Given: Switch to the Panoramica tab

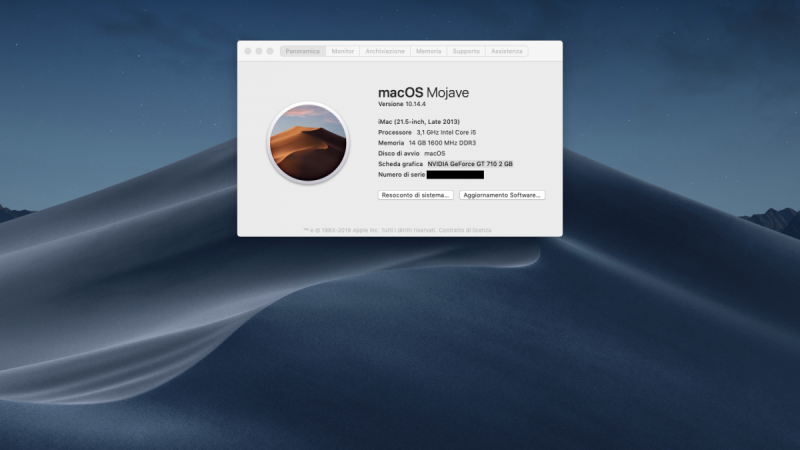Looking at the screenshot, I should click(x=303, y=51).
